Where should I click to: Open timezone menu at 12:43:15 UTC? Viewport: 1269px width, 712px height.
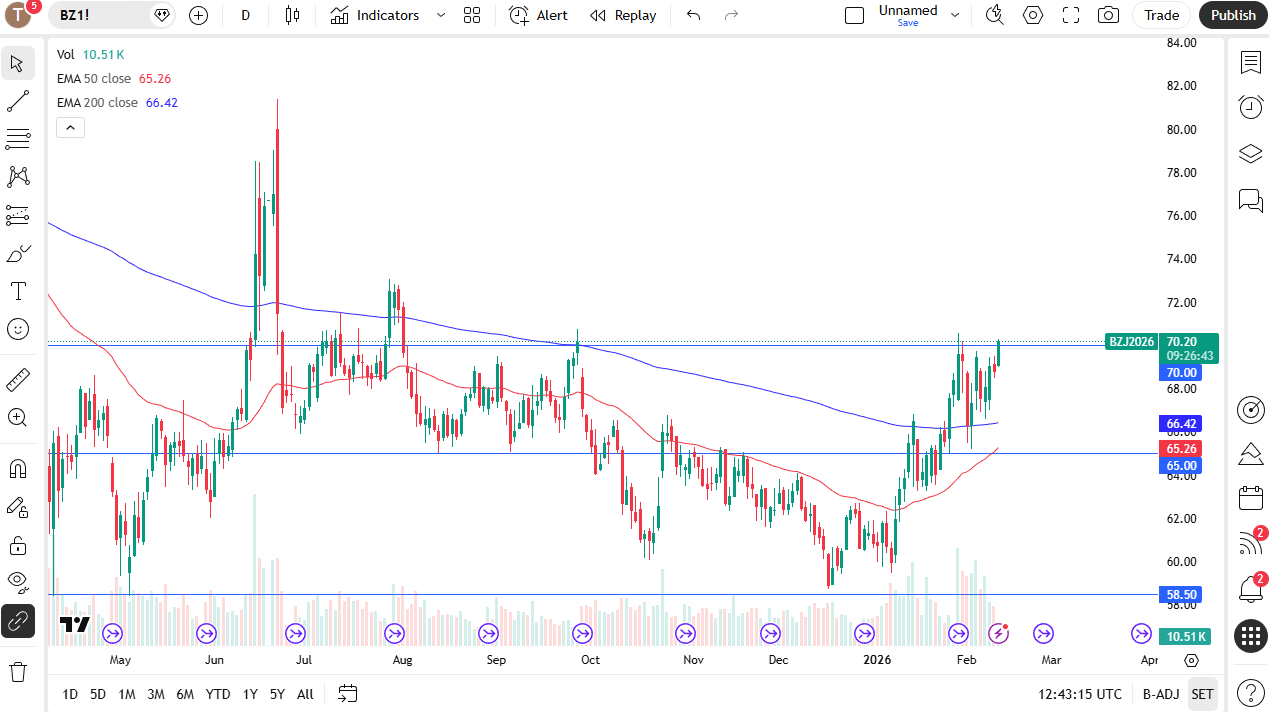pos(1080,694)
